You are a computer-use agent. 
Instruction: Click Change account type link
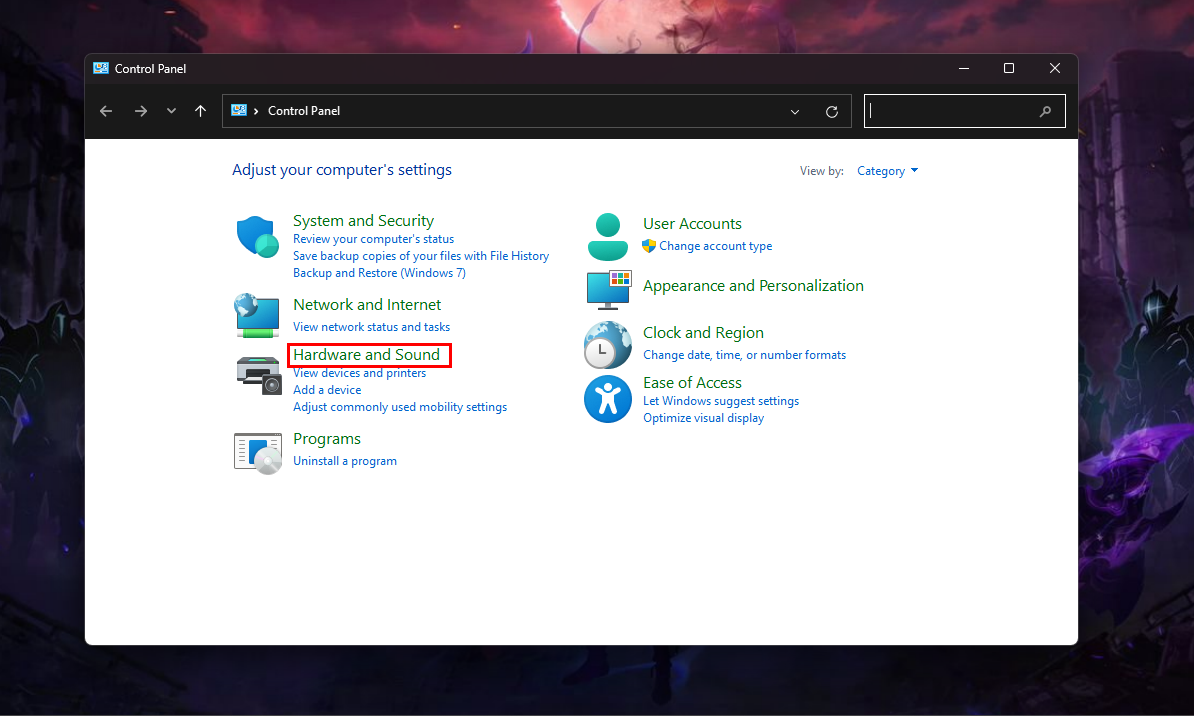pos(715,246)
